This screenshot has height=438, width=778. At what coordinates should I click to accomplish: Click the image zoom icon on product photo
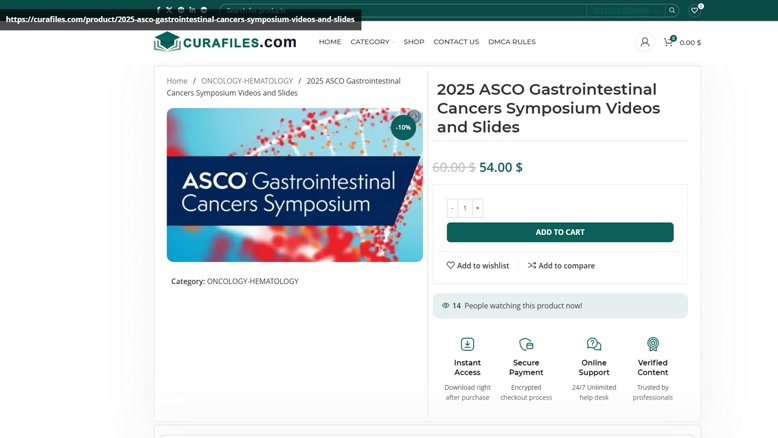414,116
